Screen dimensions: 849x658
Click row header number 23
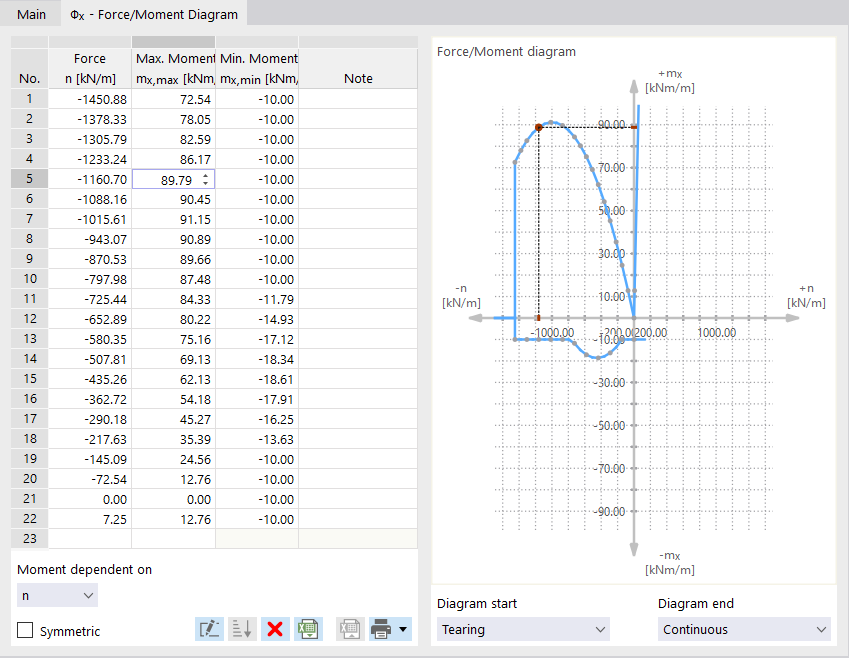tap(29, 539)
